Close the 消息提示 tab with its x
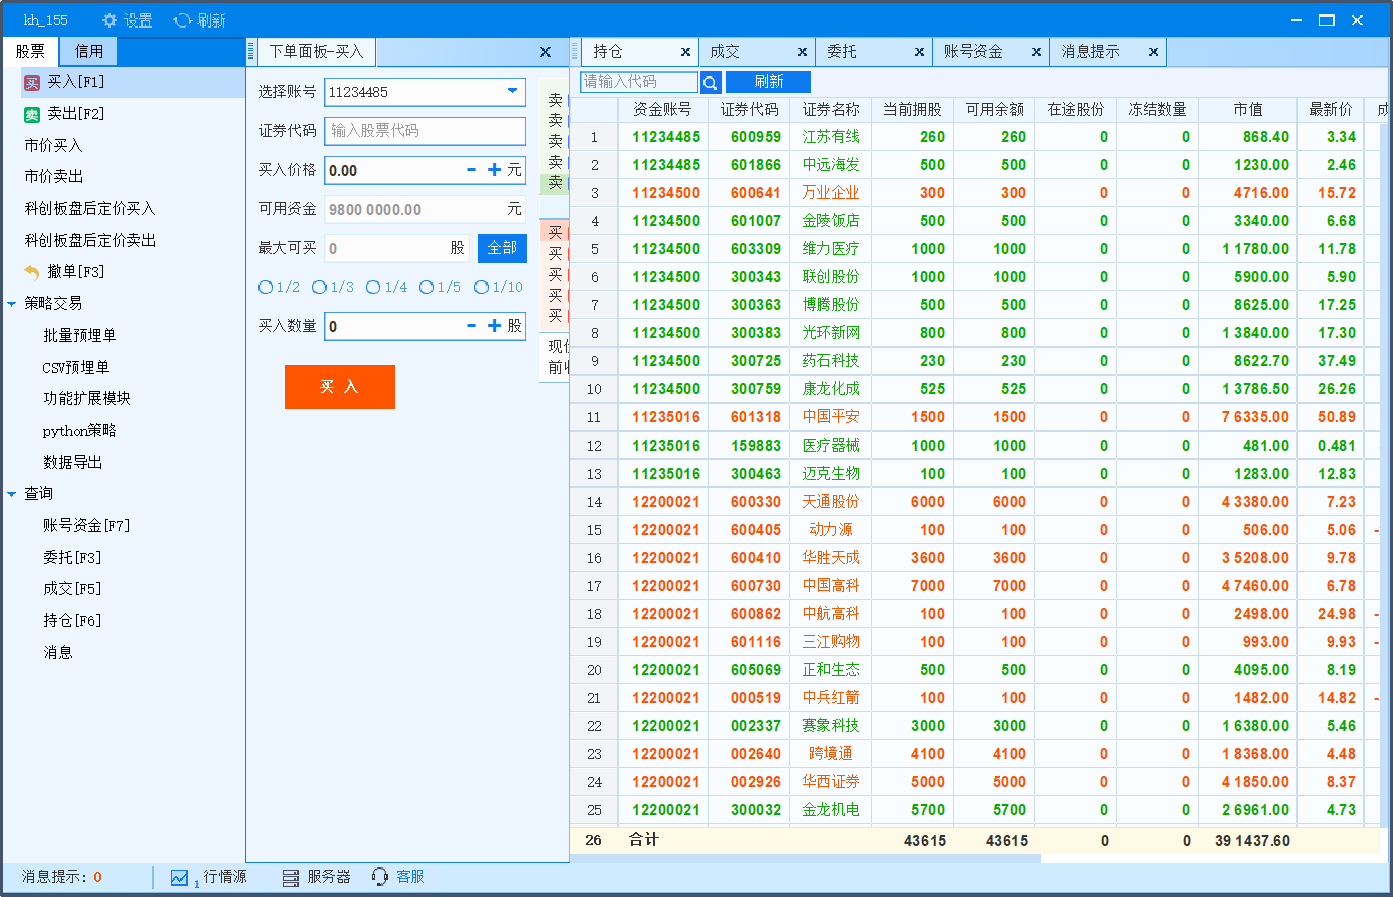The image size is (1393, 897). tap(1153, 52)
